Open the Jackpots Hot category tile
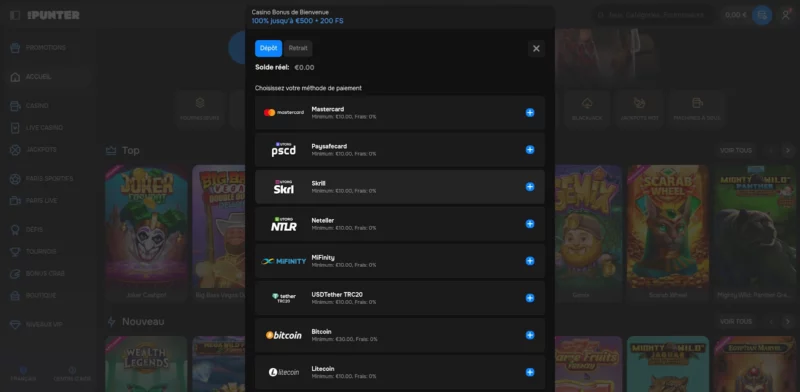 639,109
